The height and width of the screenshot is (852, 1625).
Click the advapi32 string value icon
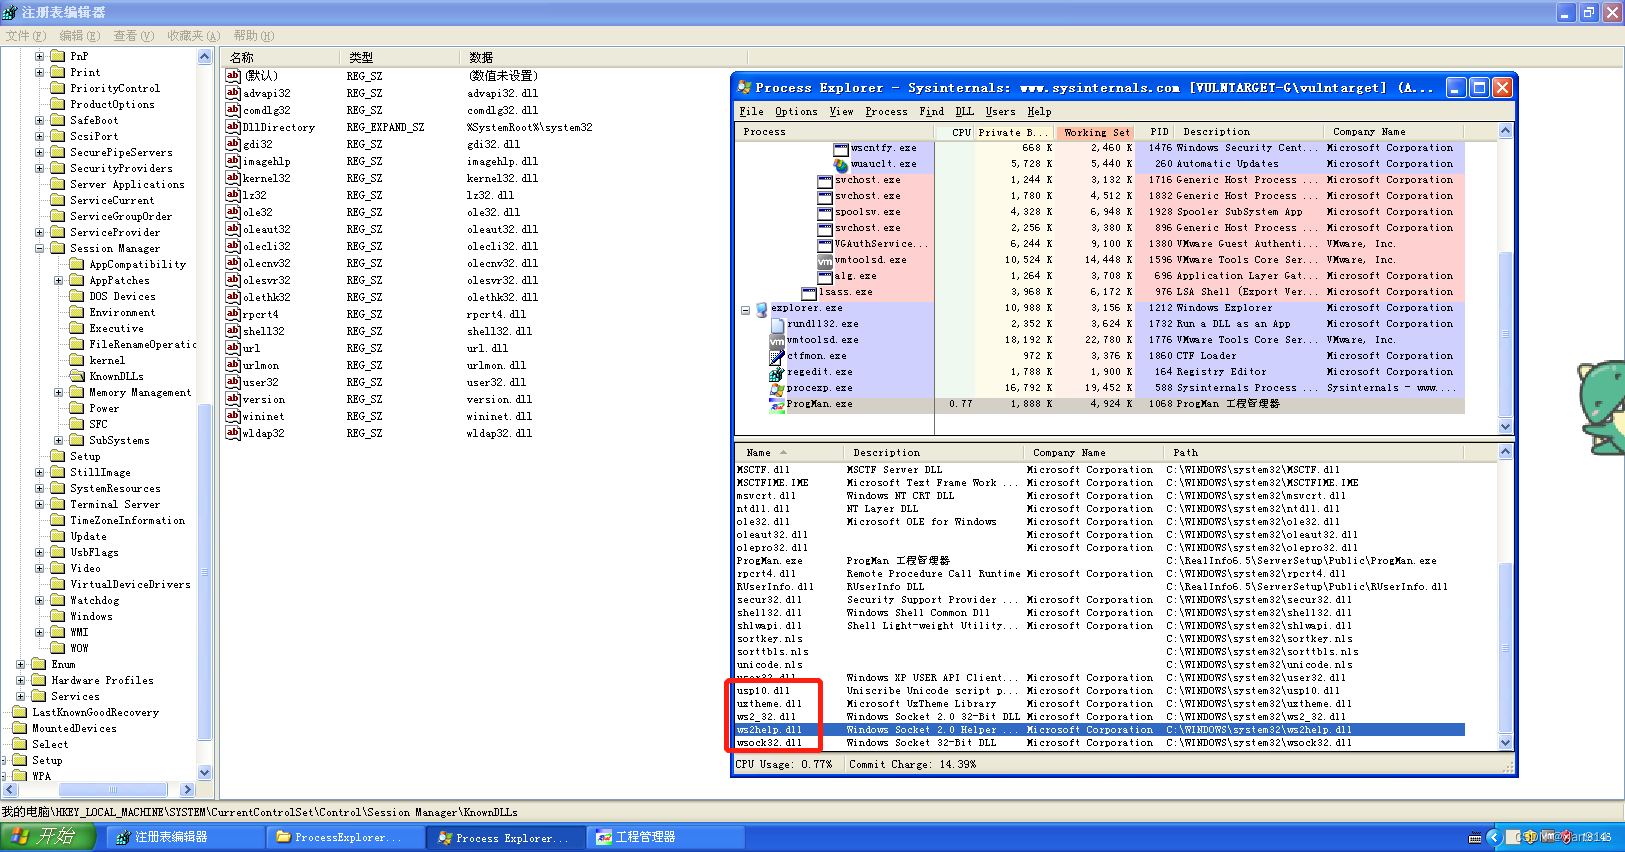(x=233, y=93)
